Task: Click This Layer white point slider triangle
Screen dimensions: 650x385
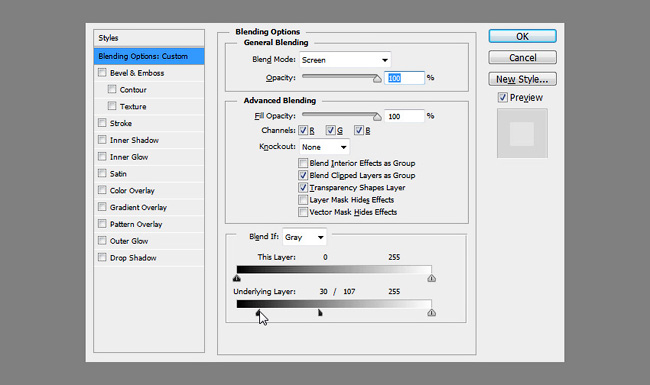Action: coord(432,278)
